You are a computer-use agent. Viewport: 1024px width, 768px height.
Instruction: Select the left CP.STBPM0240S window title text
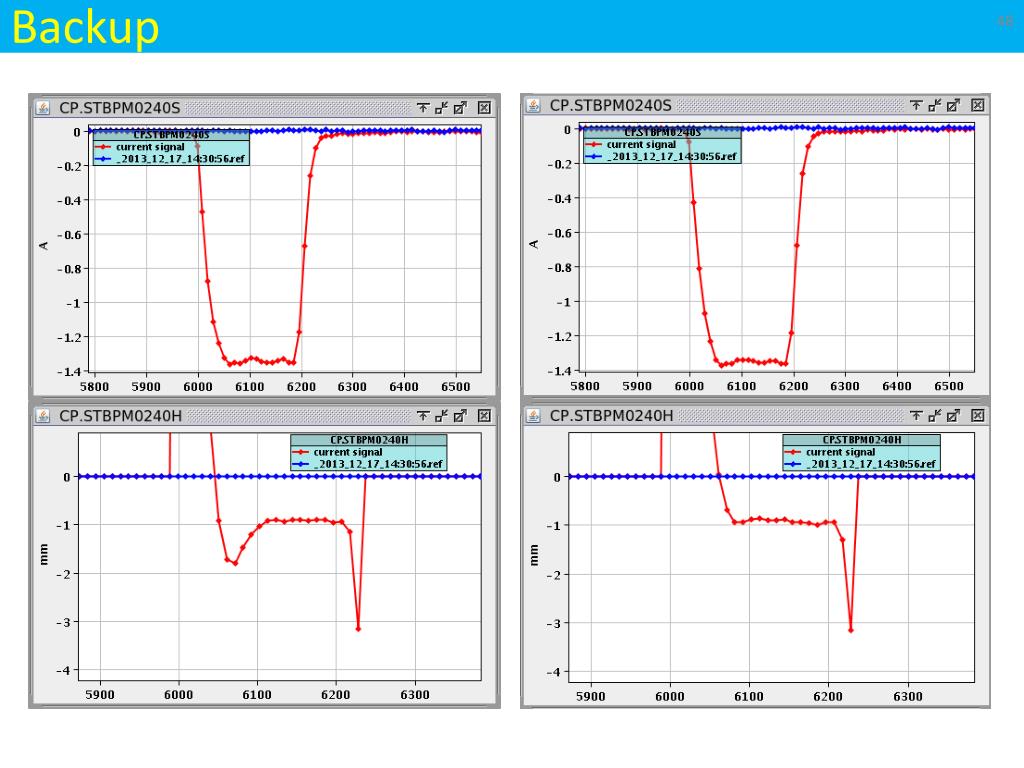tap(120, 108)
